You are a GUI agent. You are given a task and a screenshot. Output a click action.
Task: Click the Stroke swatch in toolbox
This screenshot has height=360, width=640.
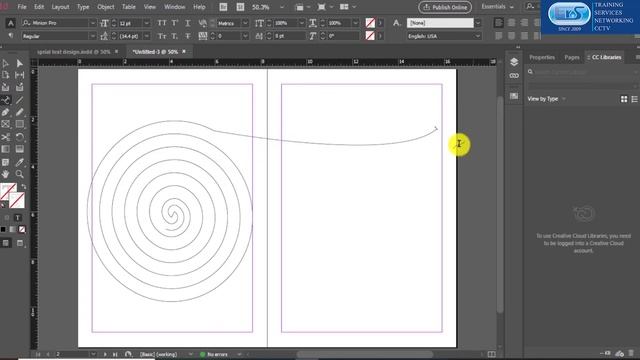[17, 200]
